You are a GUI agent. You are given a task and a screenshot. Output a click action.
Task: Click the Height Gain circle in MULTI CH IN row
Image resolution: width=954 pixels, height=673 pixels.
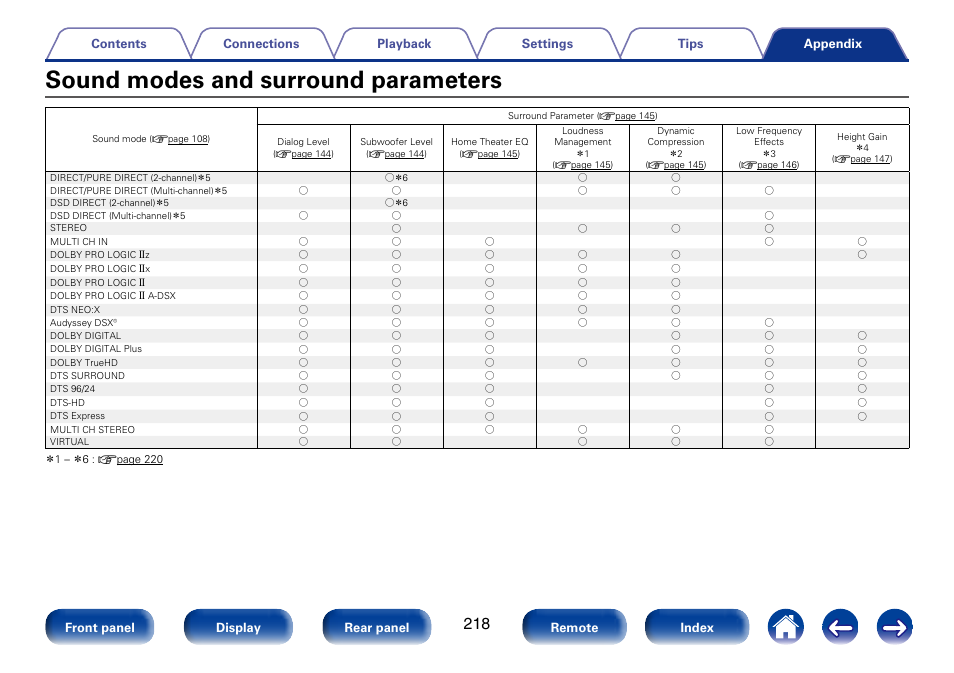[862, 242]
